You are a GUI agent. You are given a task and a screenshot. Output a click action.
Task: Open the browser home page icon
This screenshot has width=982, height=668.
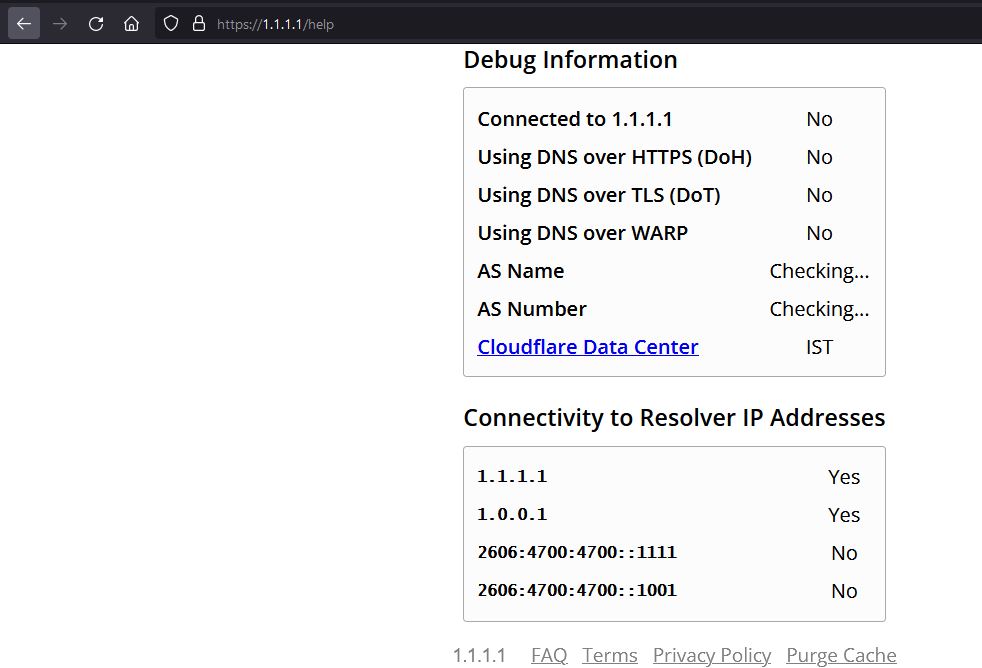point(132,24)
